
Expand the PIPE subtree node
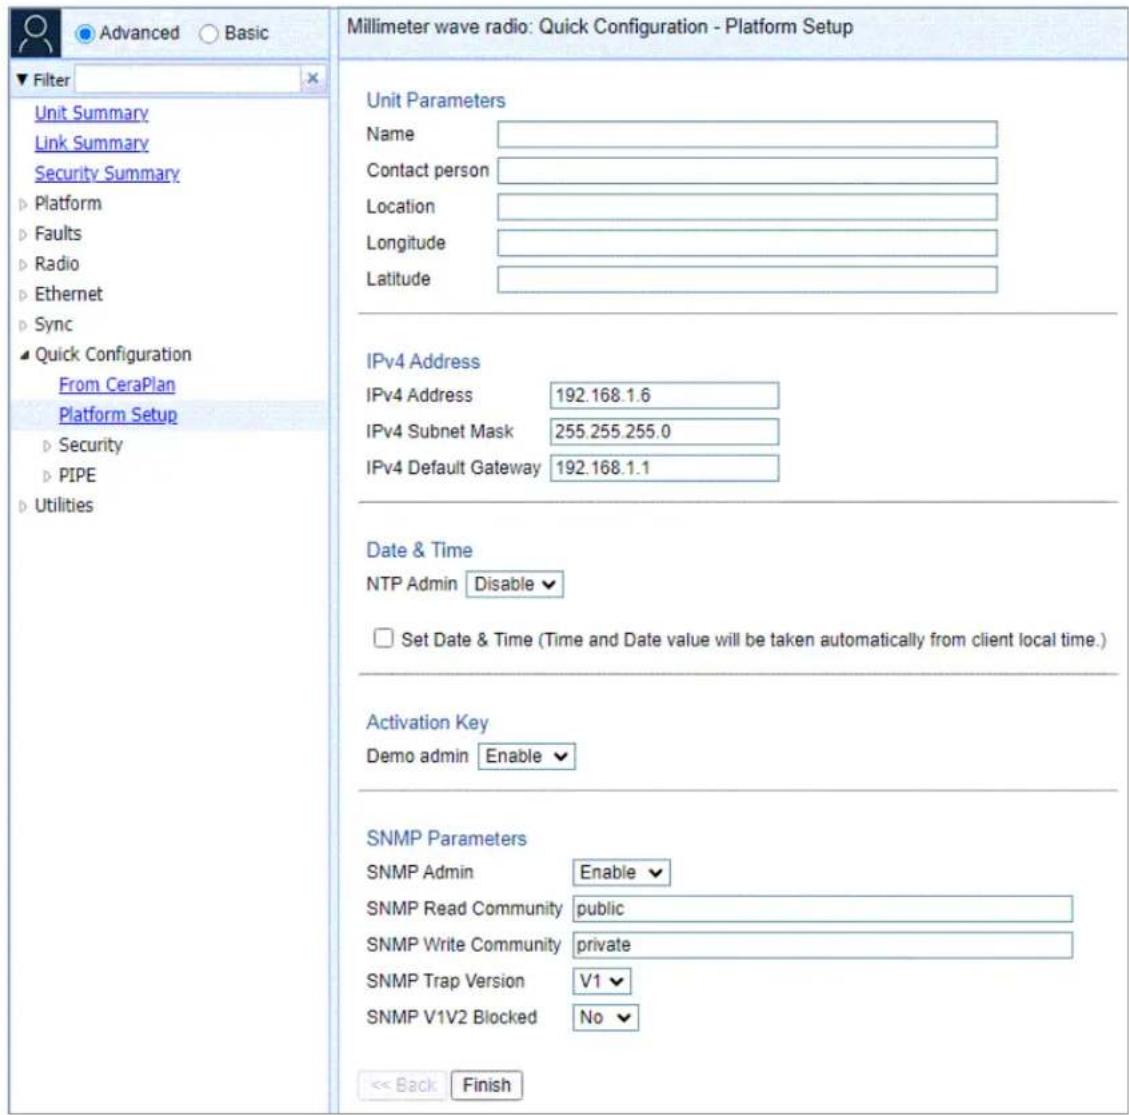[47, 477]
